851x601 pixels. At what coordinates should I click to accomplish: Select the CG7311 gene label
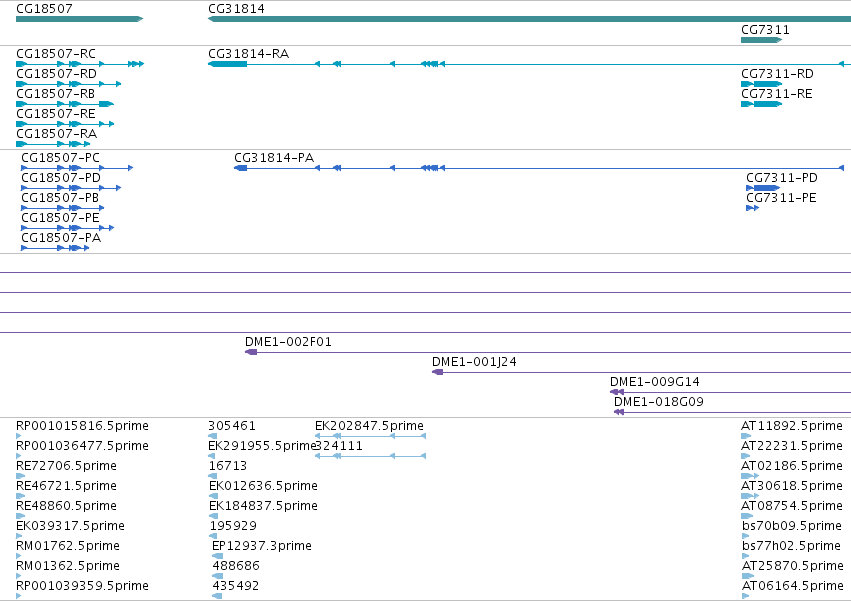point(765,30)
